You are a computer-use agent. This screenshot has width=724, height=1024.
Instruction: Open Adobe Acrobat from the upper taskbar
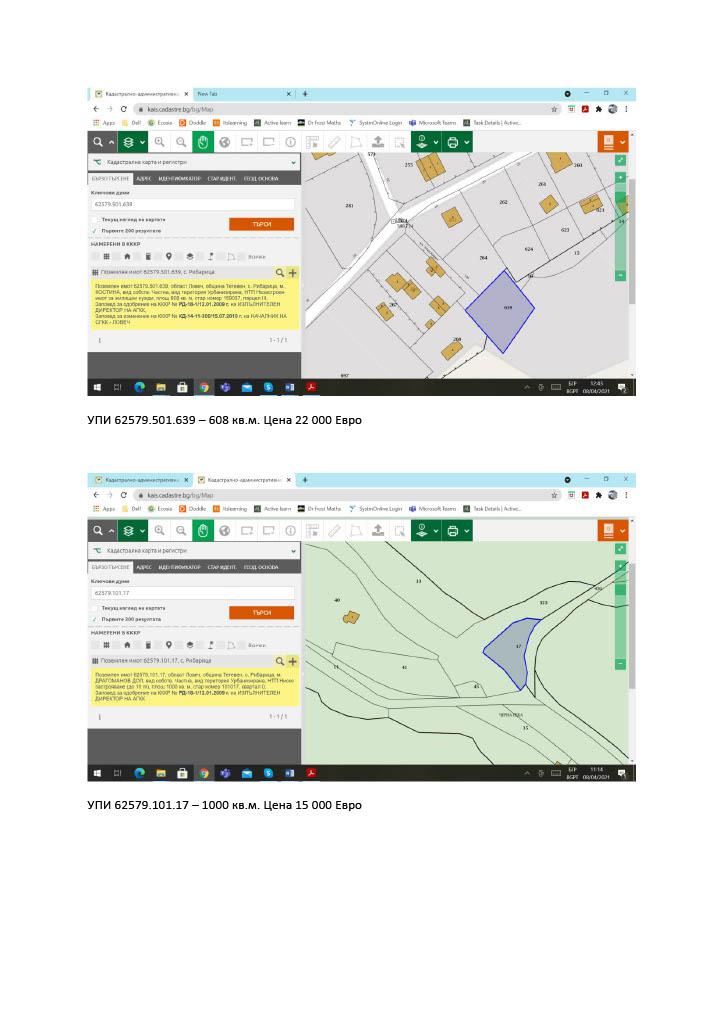[x=311, y=387]
